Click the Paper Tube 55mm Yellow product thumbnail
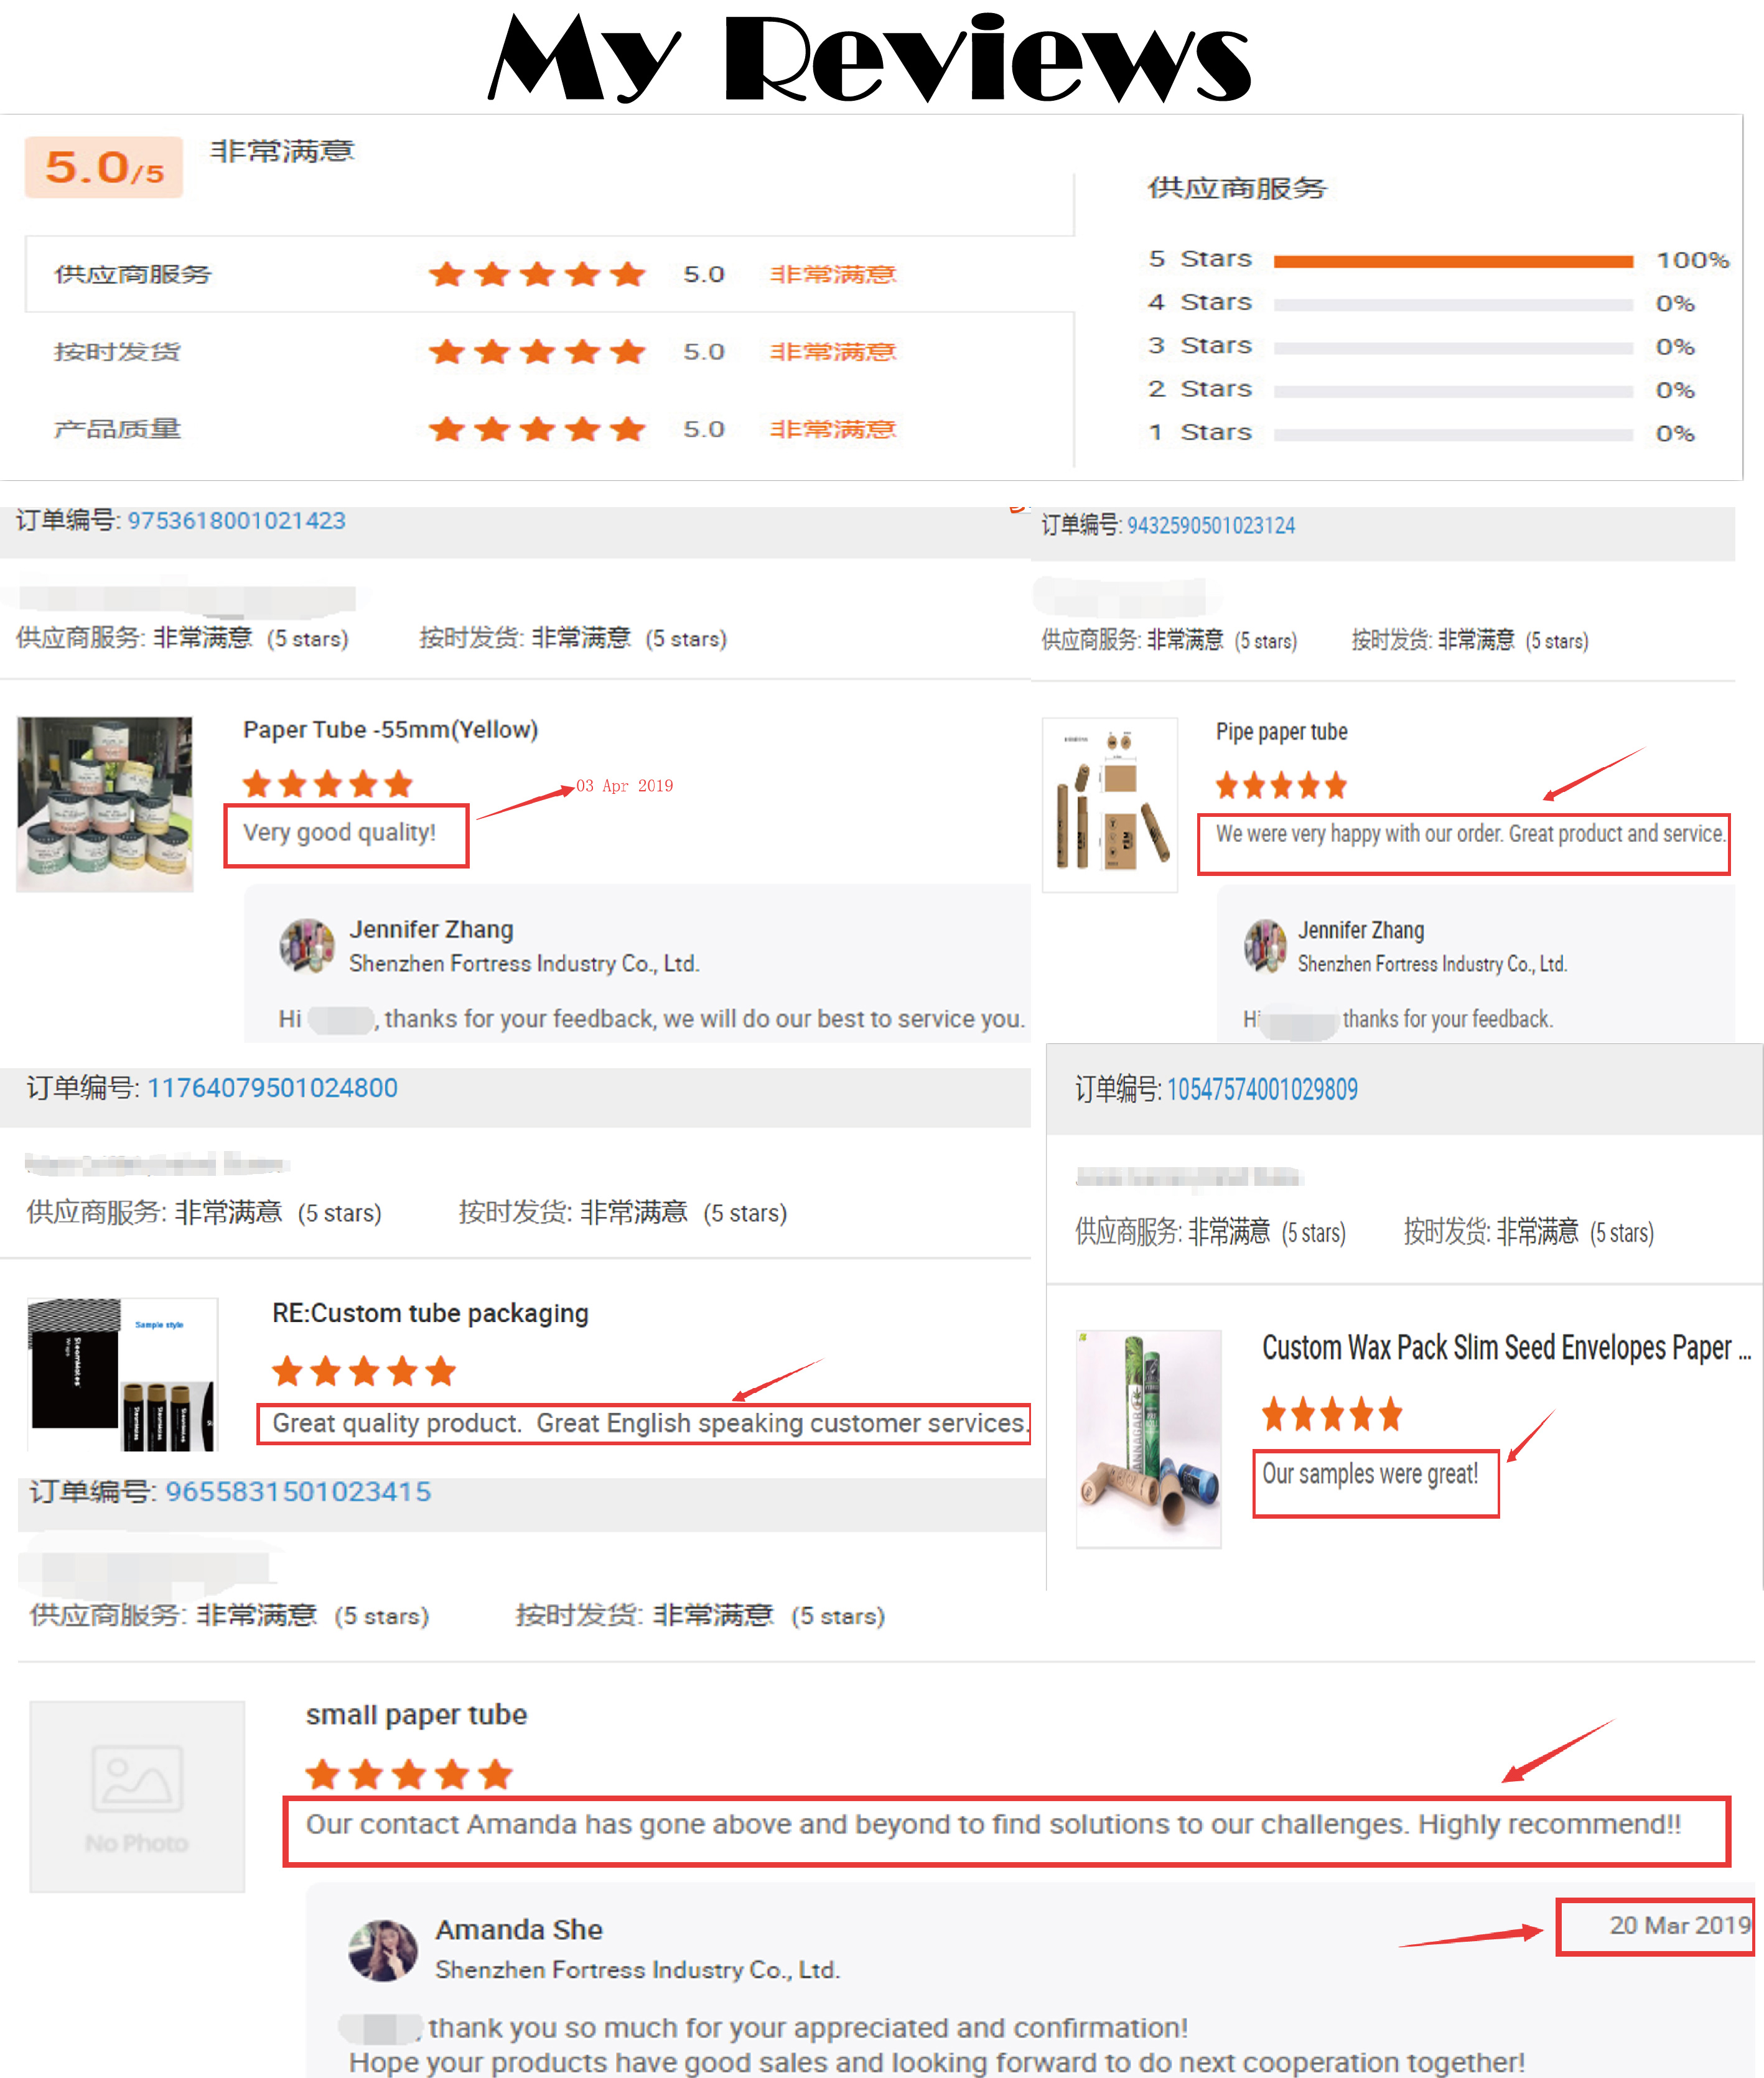 [105, 804]
